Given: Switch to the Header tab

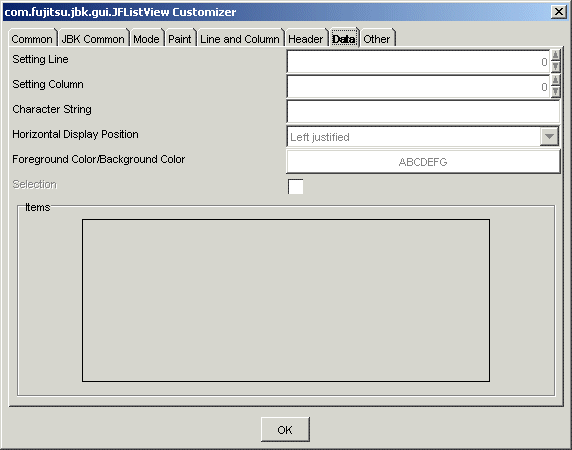Looking at the screenshot, I should point(306,38).
